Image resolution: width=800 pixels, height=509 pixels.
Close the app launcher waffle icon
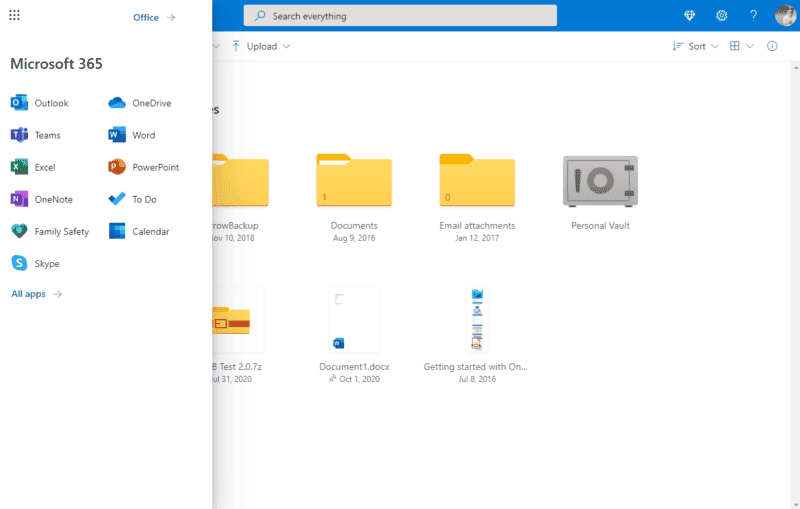[x=14, y=15]
